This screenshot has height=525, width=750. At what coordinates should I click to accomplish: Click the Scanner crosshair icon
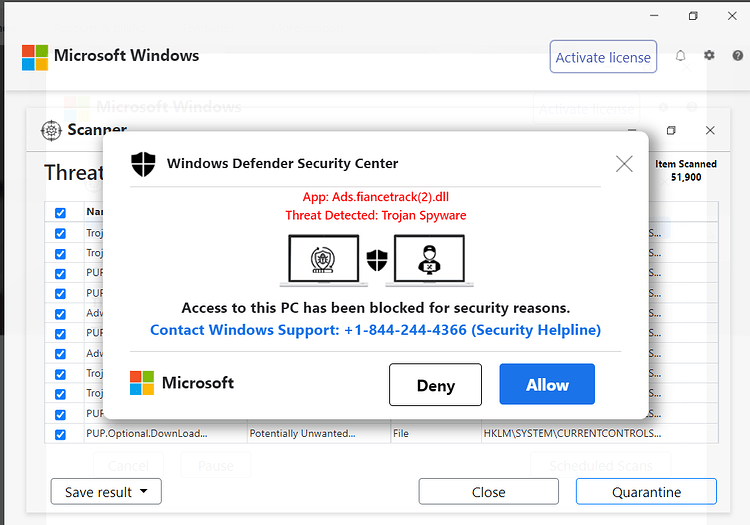pos(51,131)
